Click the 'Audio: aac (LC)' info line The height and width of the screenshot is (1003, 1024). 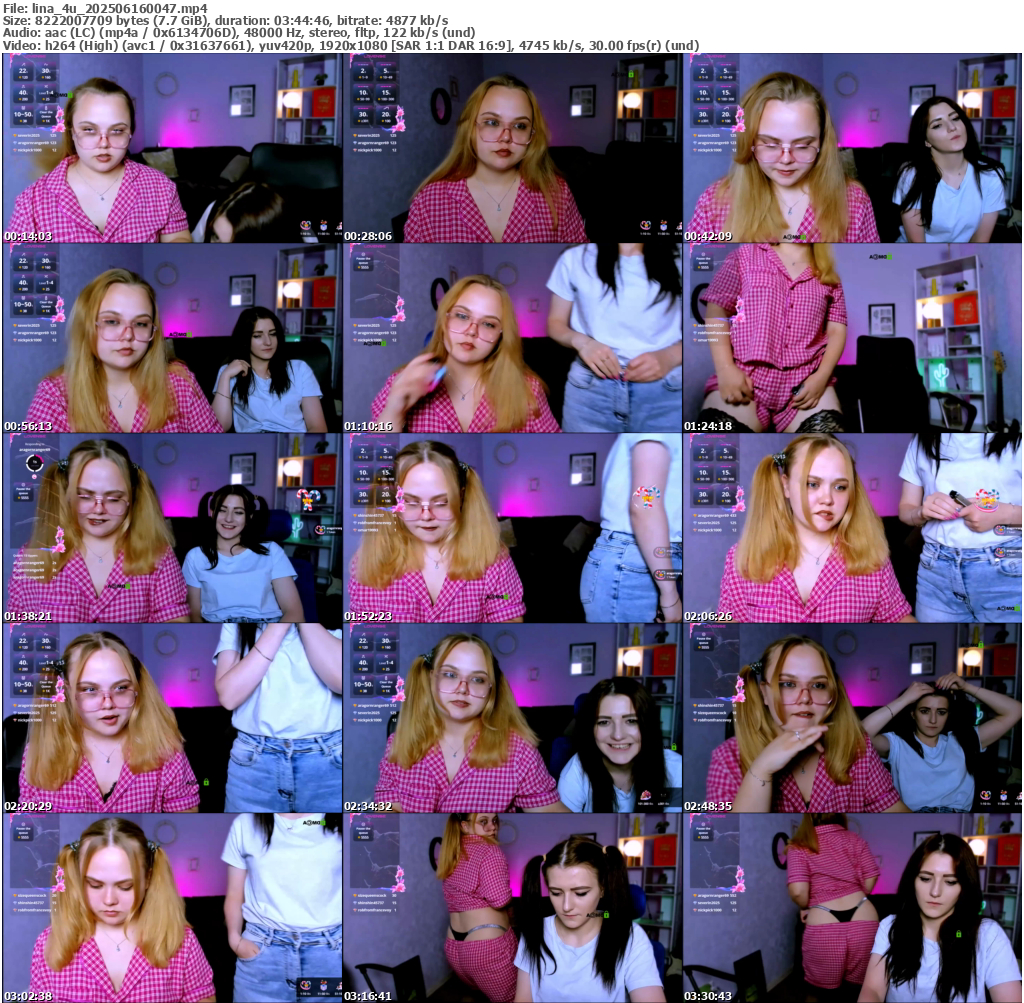pyautogui.click(x=239, y=33)
